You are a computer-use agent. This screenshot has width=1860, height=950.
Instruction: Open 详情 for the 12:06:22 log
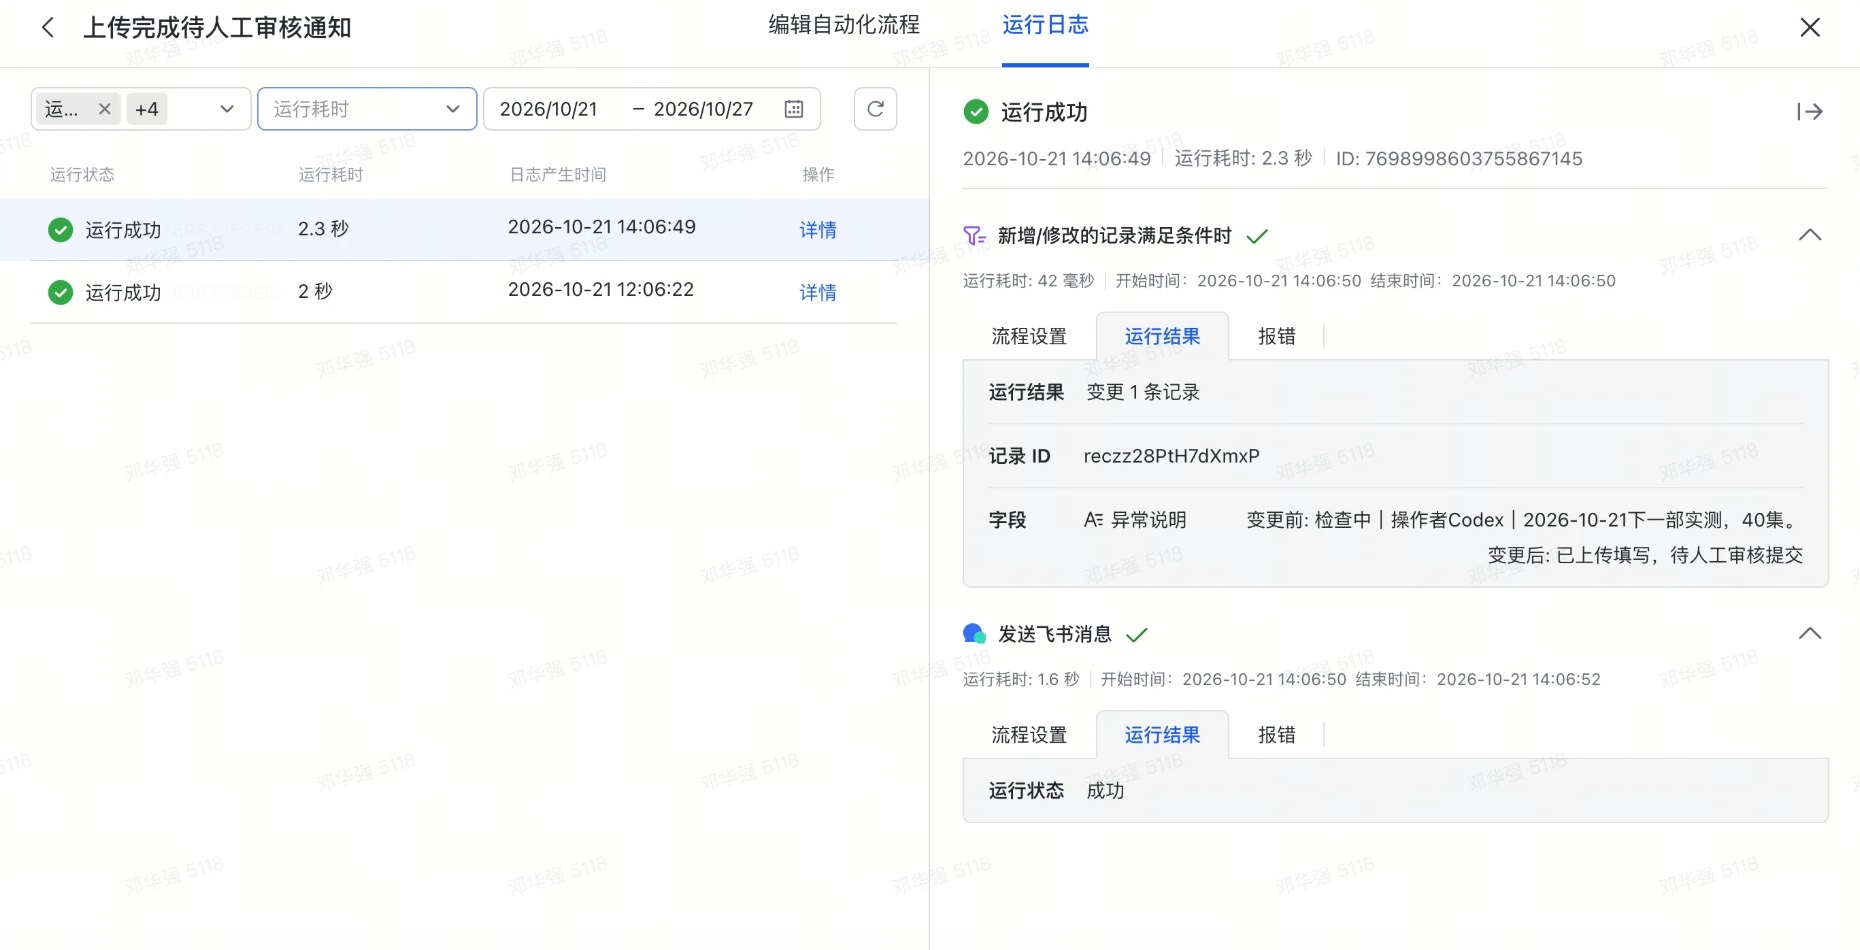tap(817, 292)
